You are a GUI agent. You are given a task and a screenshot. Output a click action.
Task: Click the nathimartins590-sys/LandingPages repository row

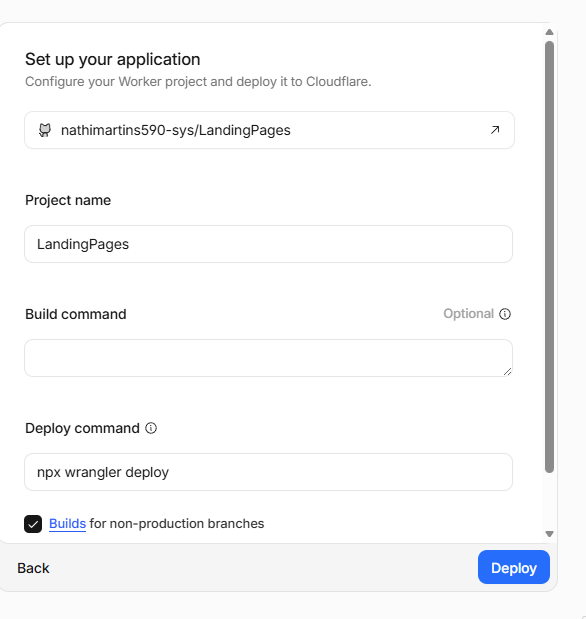[x=269, y=130]
